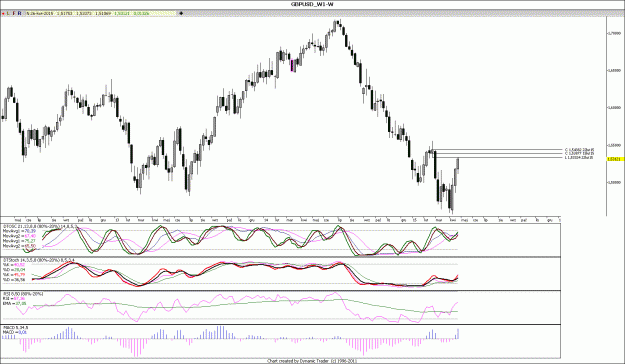Select the yellow current price label on axis
This screenshot has height=364, width=625.
pyautogui.click(x=615, y=159)
